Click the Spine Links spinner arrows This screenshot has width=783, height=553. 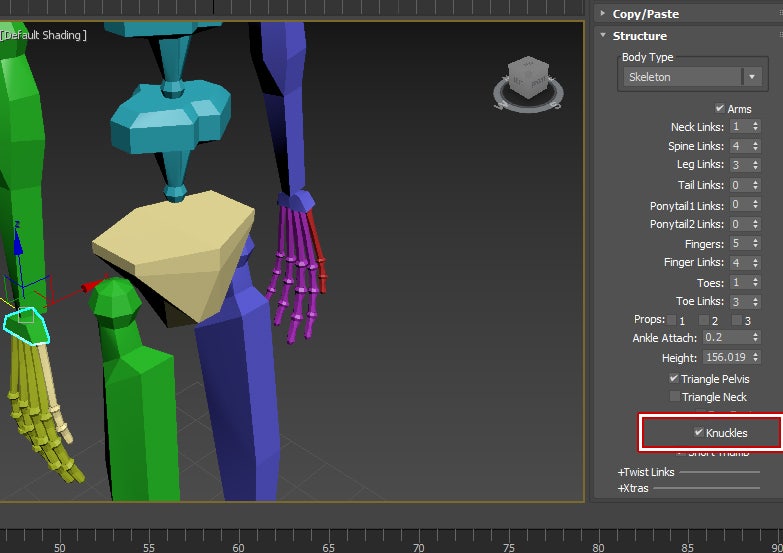click(x=755, y=146)
